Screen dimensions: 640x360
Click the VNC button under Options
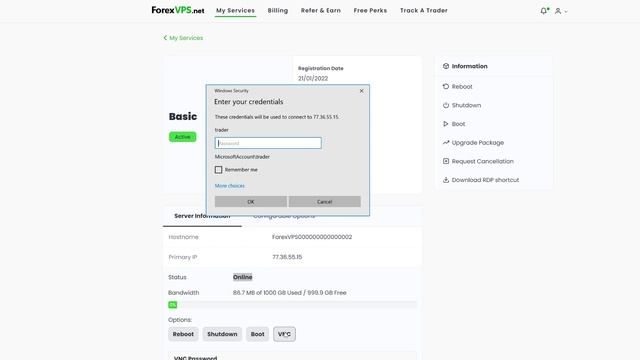pyautogui.click(x=284, y=334)
